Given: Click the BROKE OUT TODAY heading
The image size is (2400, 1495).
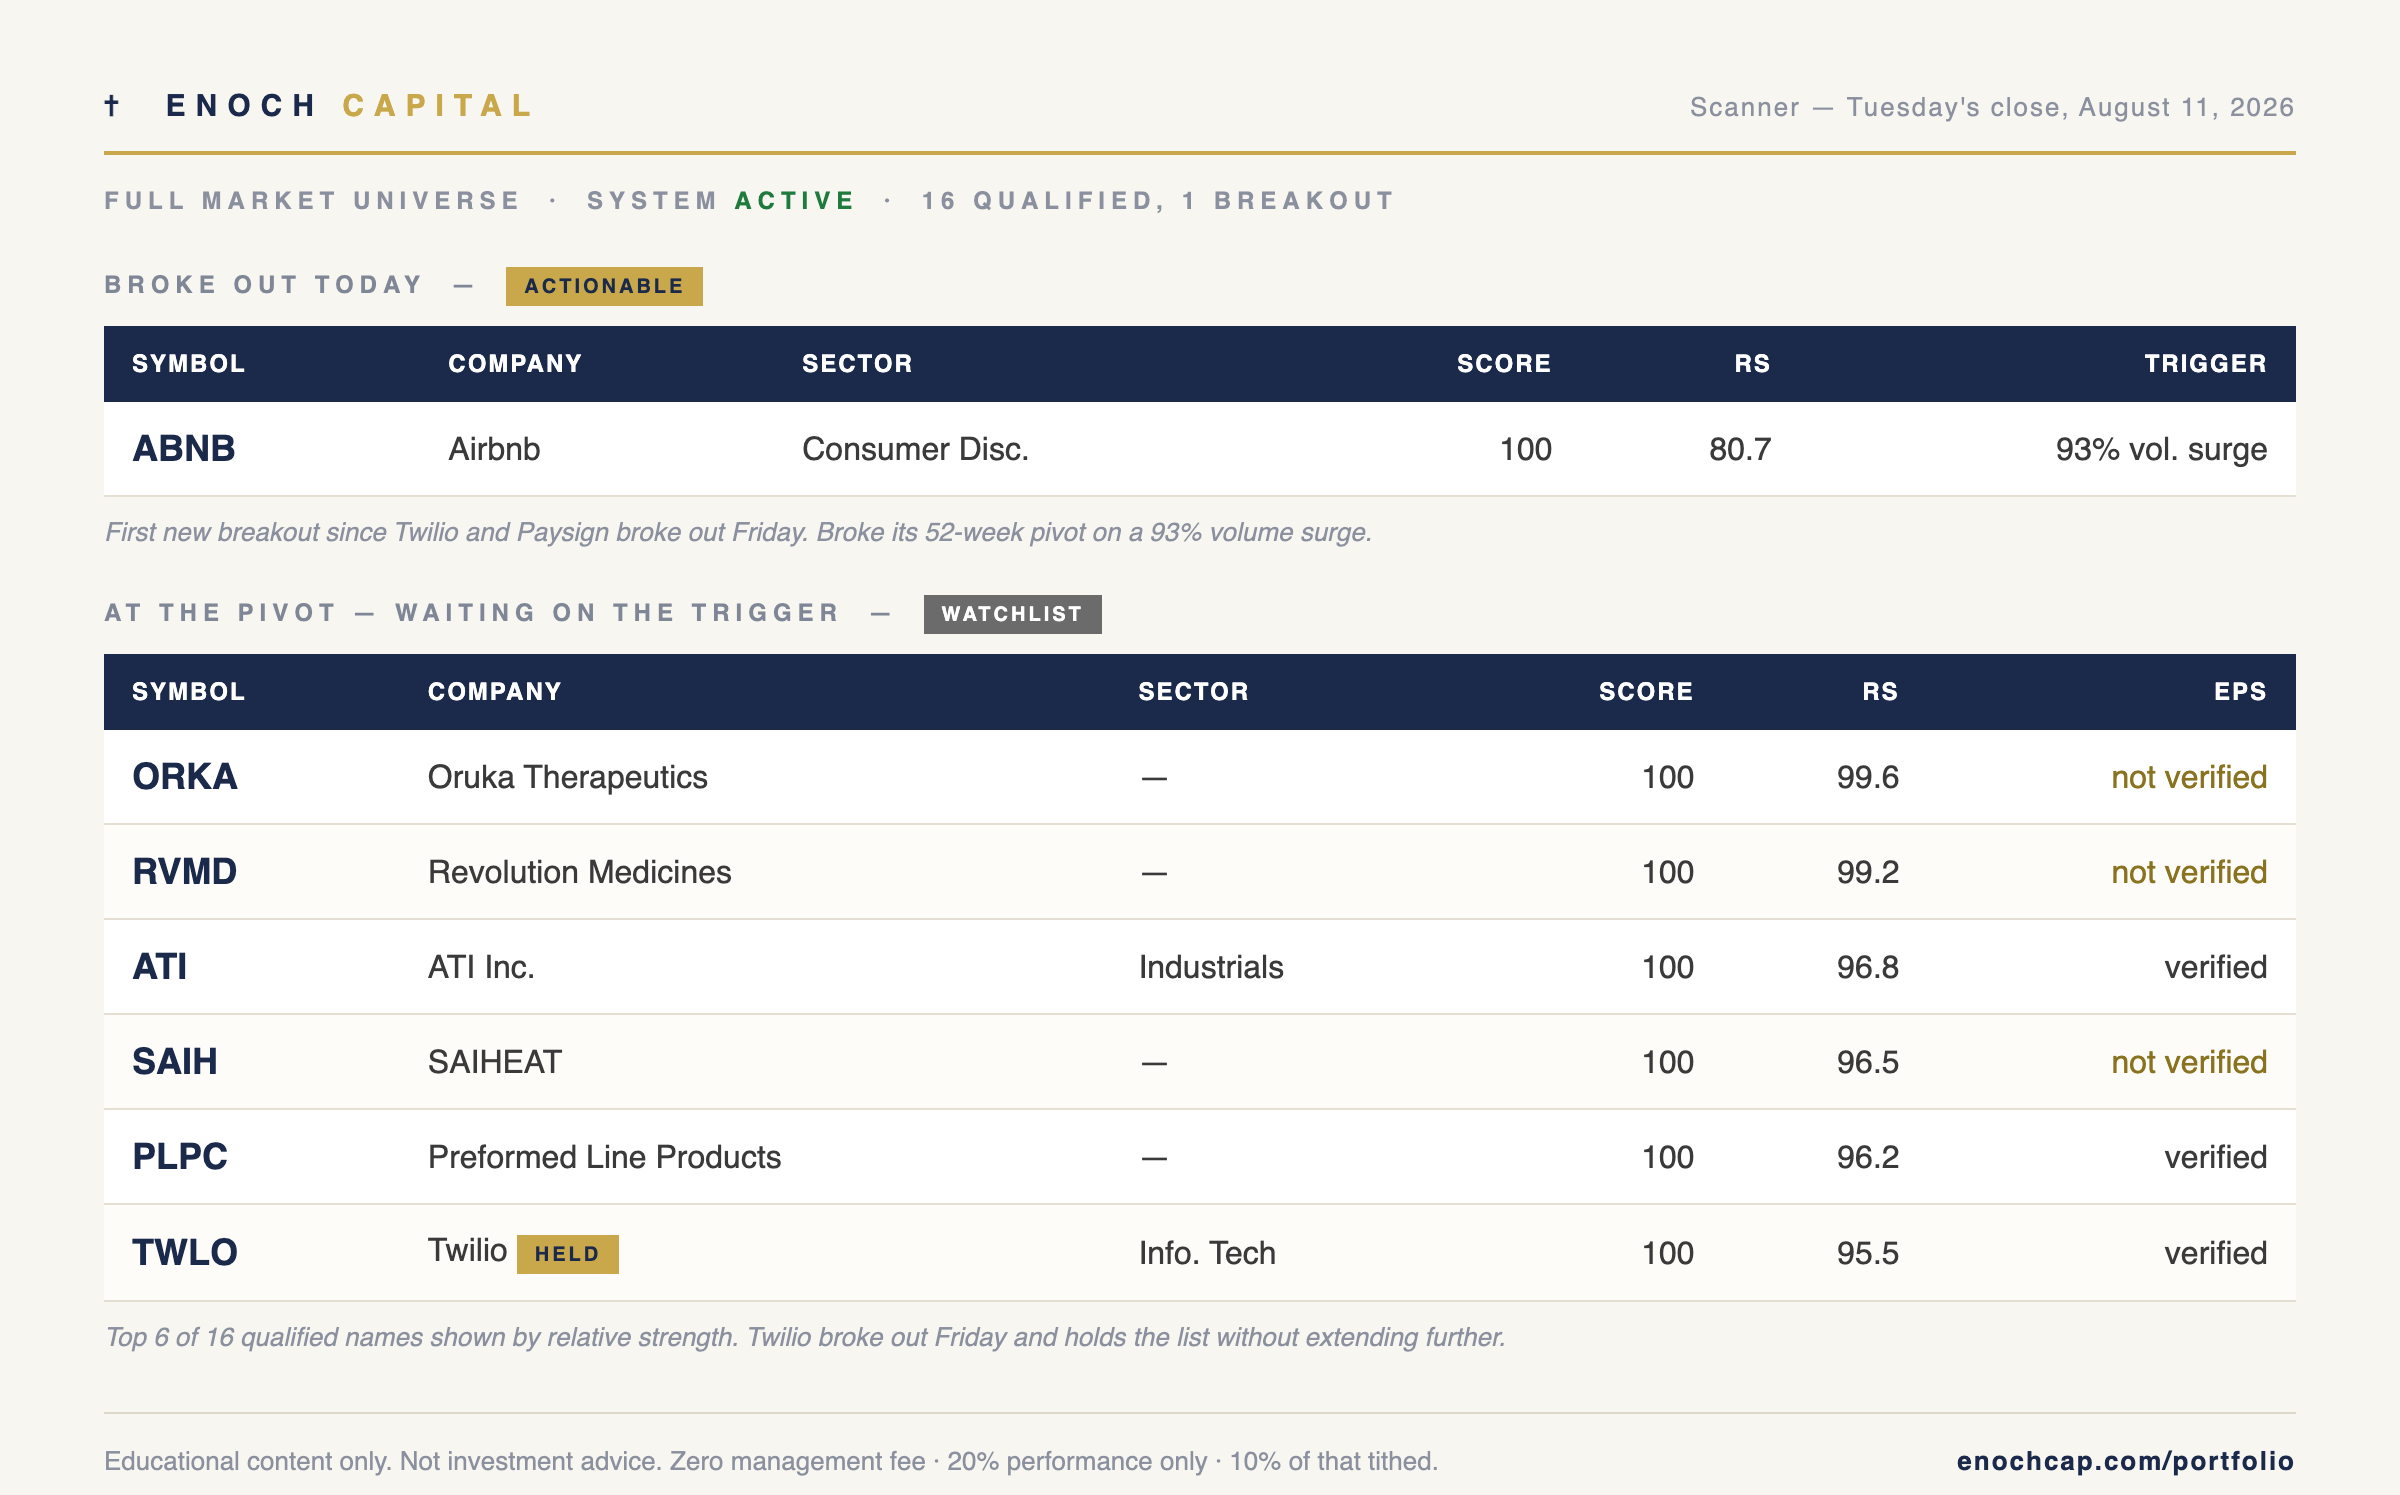Looking at the screenshot, I should coord(264,285).
